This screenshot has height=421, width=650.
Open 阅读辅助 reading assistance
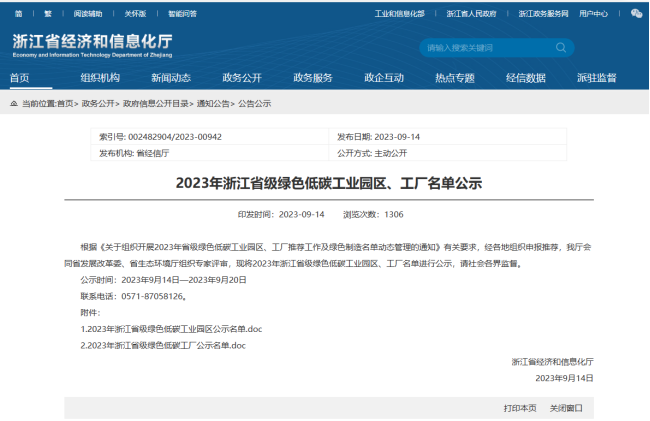point(87,14)
